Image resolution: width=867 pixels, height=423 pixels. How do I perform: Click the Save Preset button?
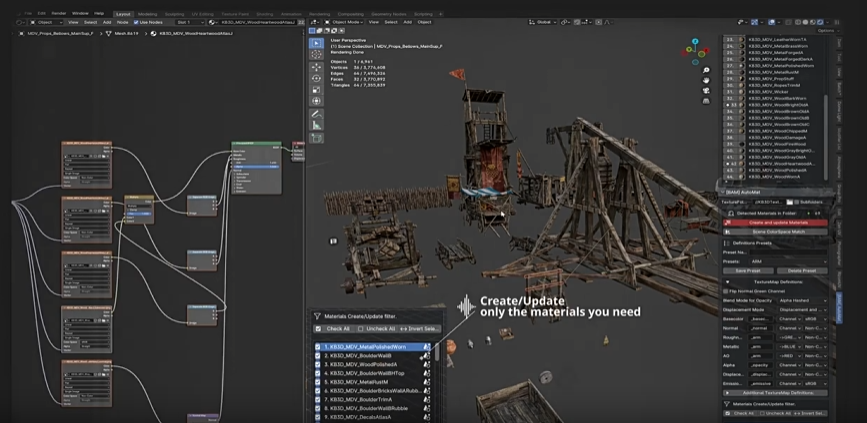(748, 270)
